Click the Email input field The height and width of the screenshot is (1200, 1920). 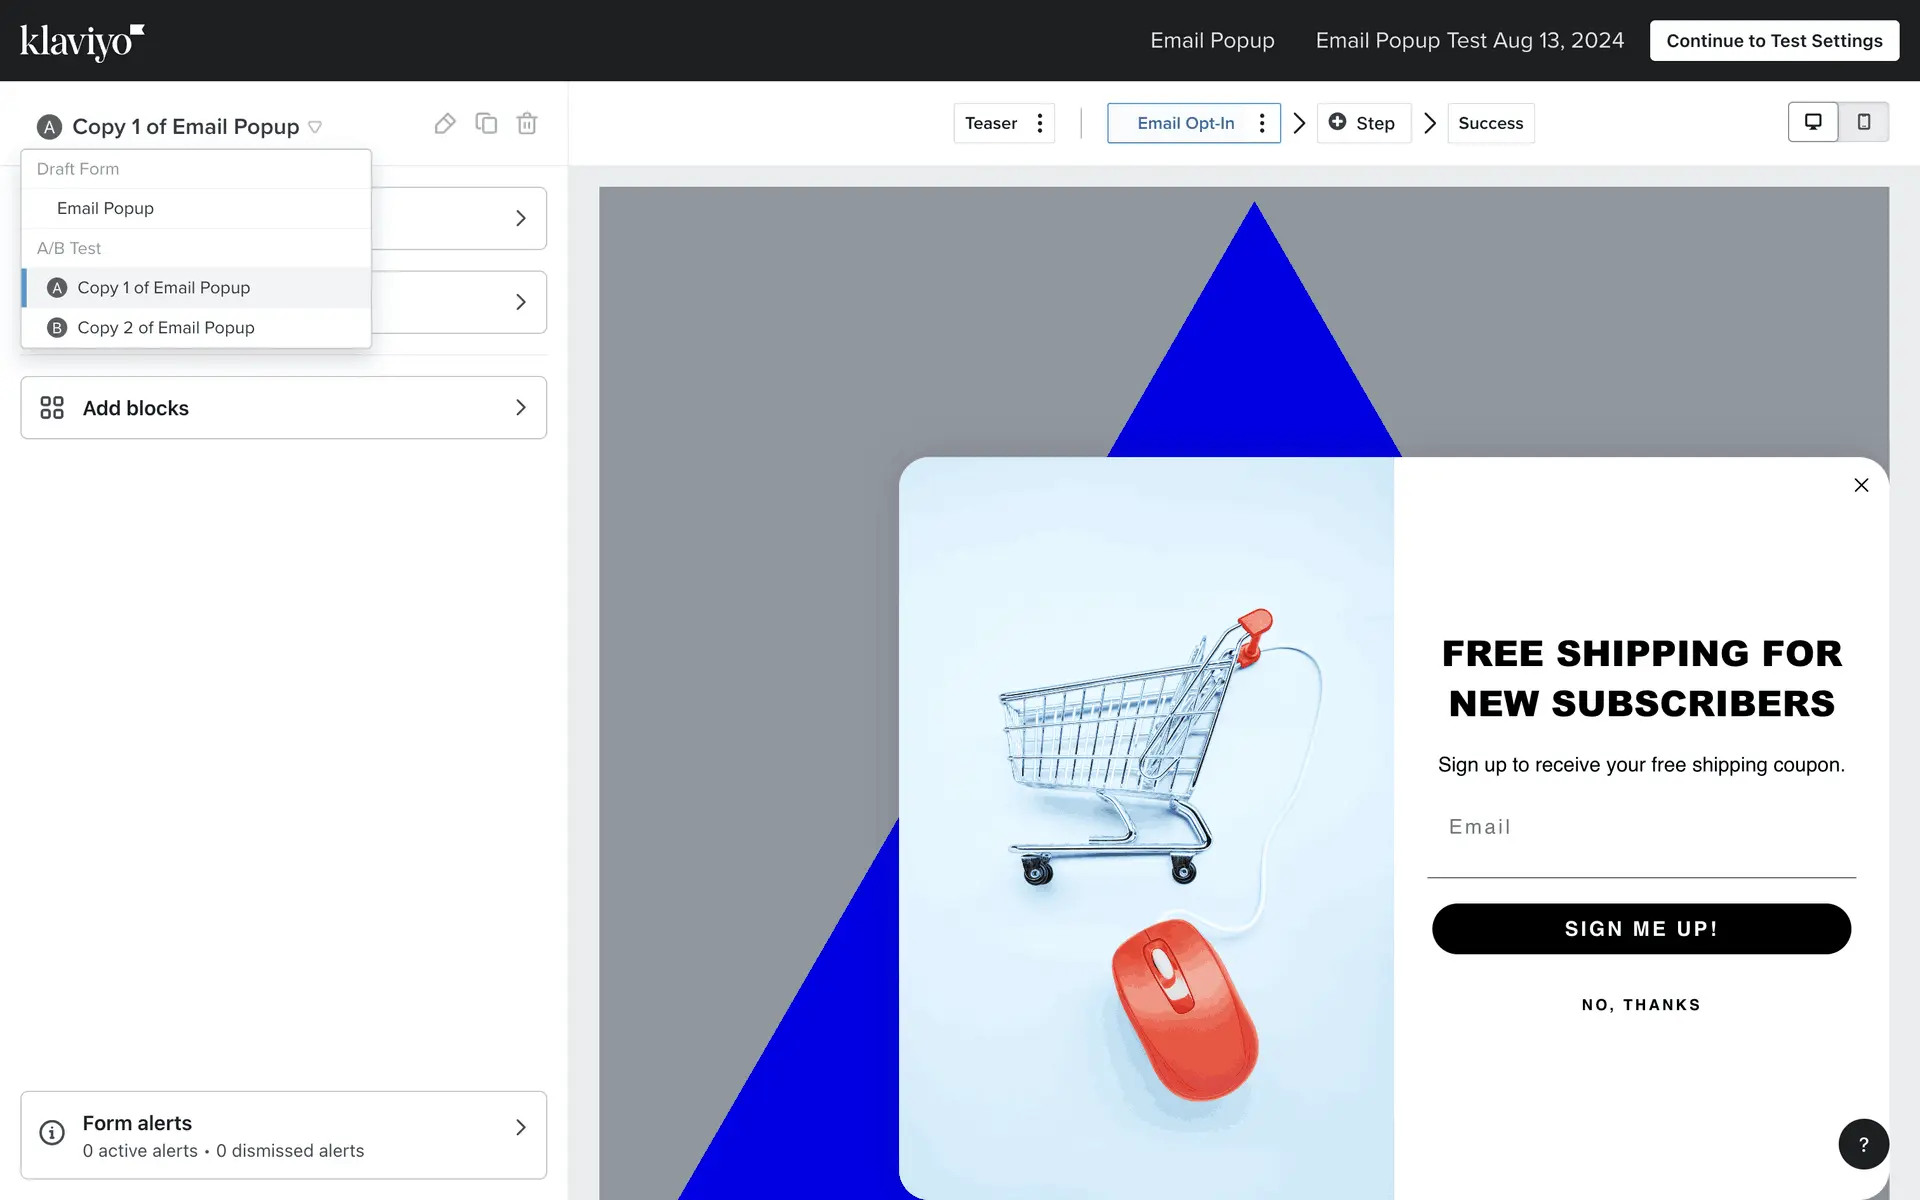(1640, 828)
